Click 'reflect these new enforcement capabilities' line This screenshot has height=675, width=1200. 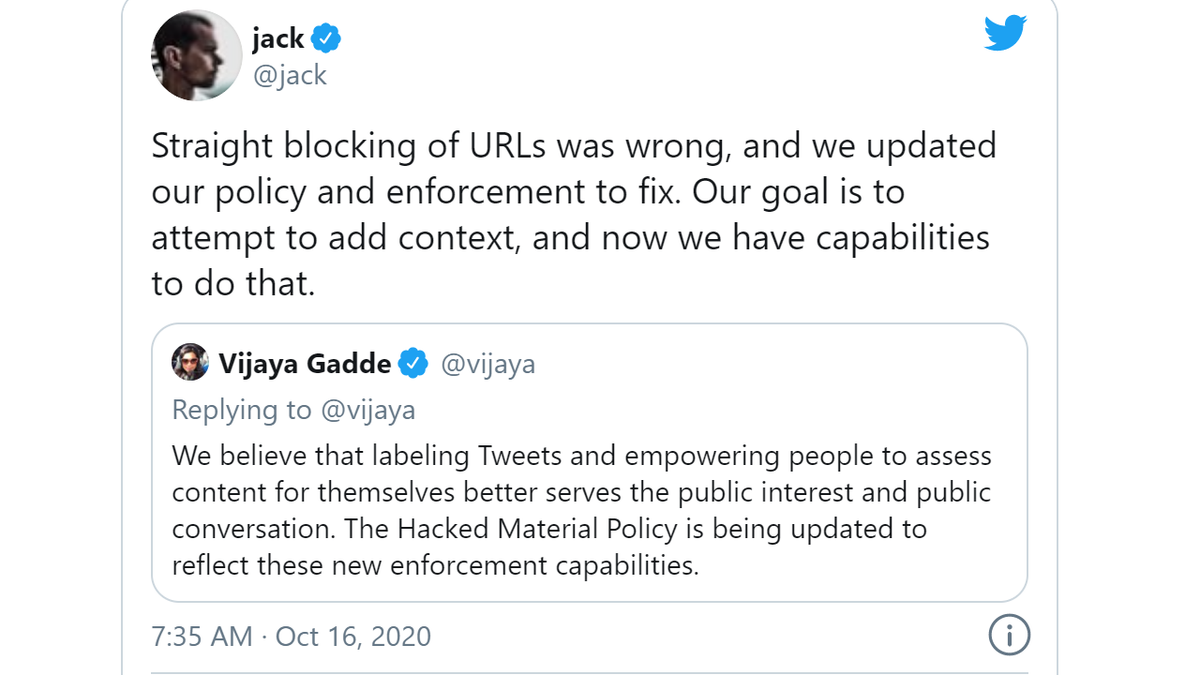[x=435, y=566]
